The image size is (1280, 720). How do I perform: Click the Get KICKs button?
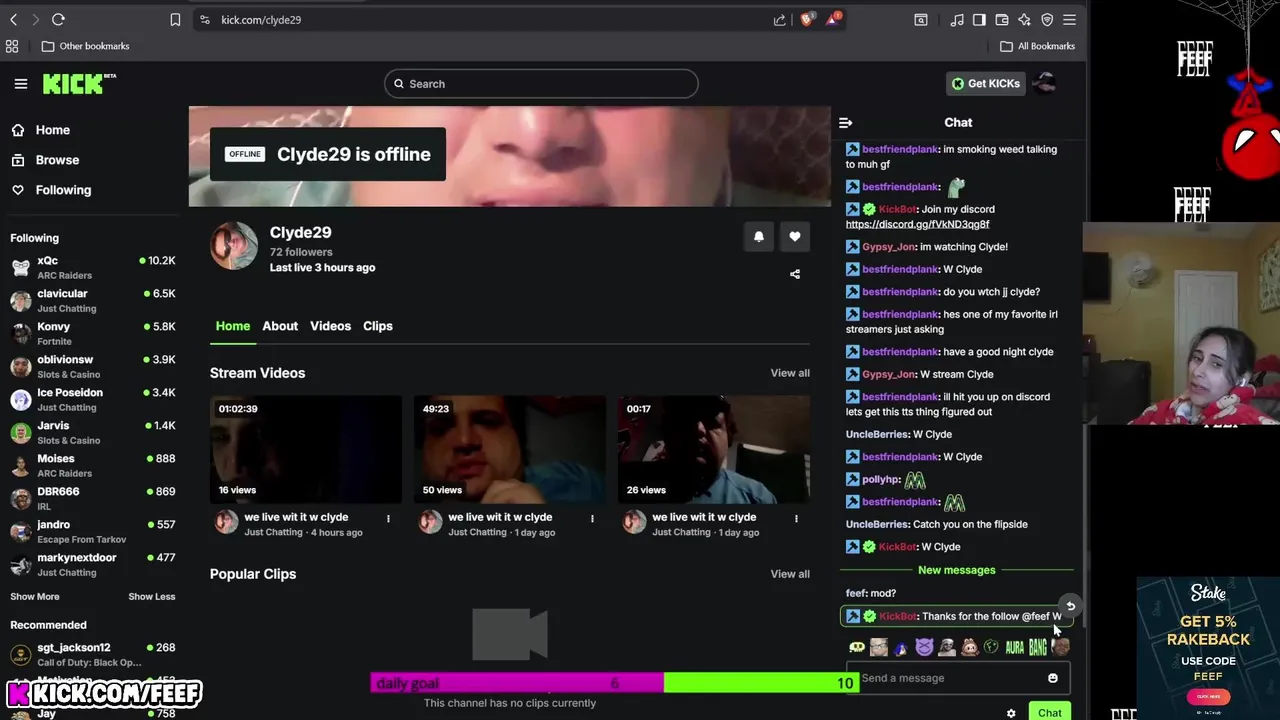986,84
